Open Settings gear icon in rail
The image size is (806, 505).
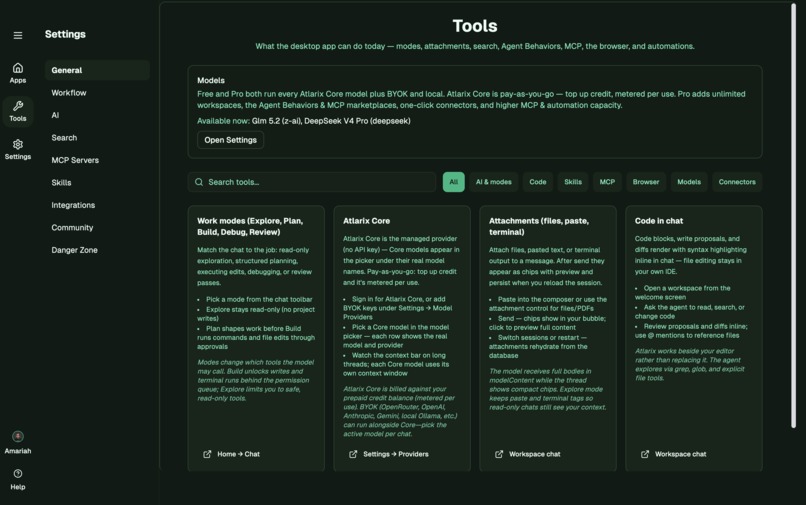point(18,145)
